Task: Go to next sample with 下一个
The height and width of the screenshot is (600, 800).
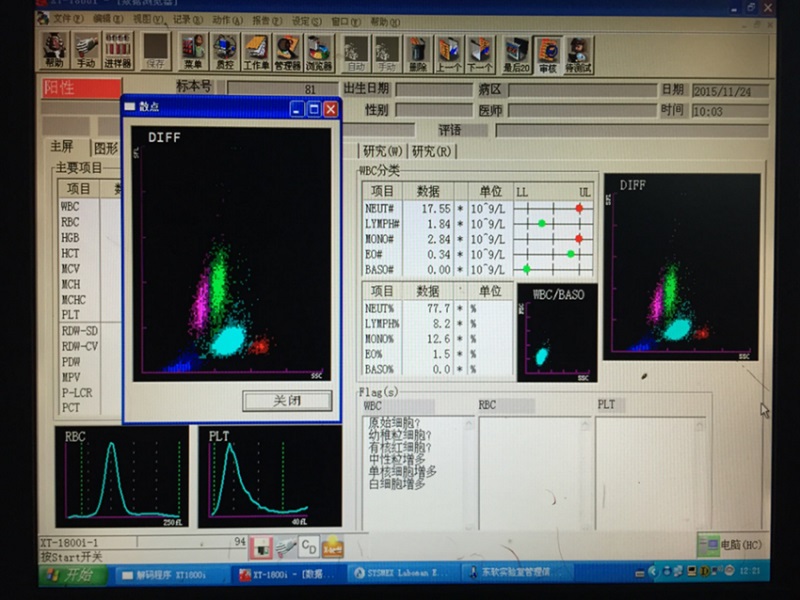Action: pos(481,50)
